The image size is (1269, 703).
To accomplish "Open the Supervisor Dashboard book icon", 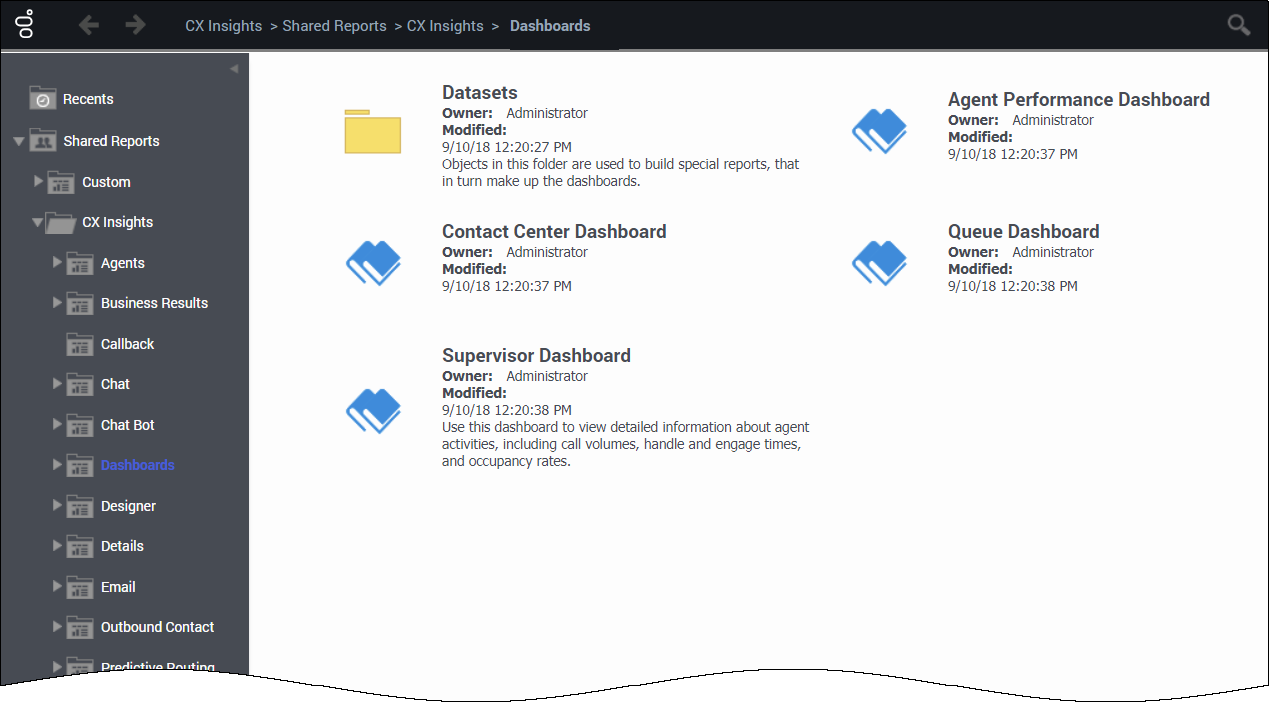I will click(x=373, y=409).
